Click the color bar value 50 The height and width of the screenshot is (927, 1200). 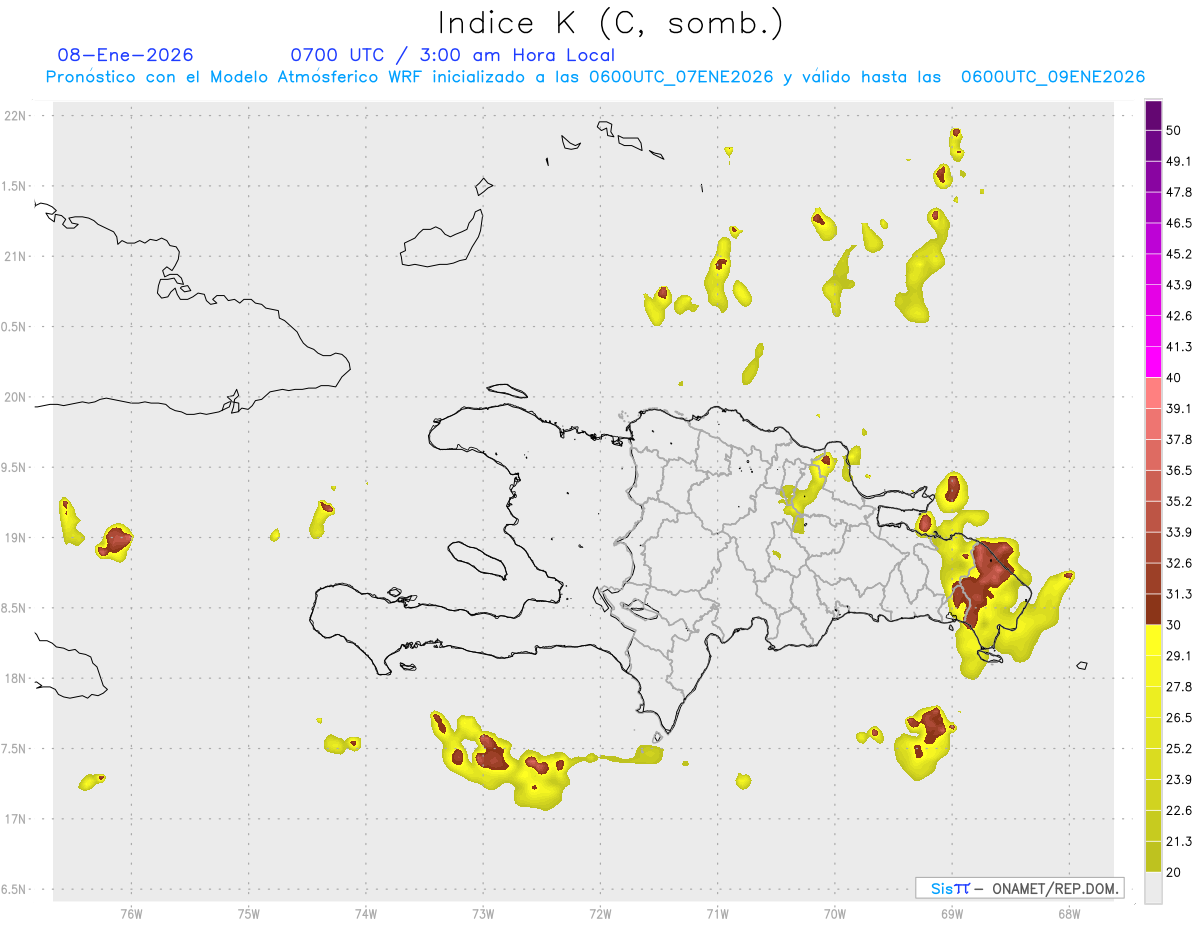coord(1174,130)
